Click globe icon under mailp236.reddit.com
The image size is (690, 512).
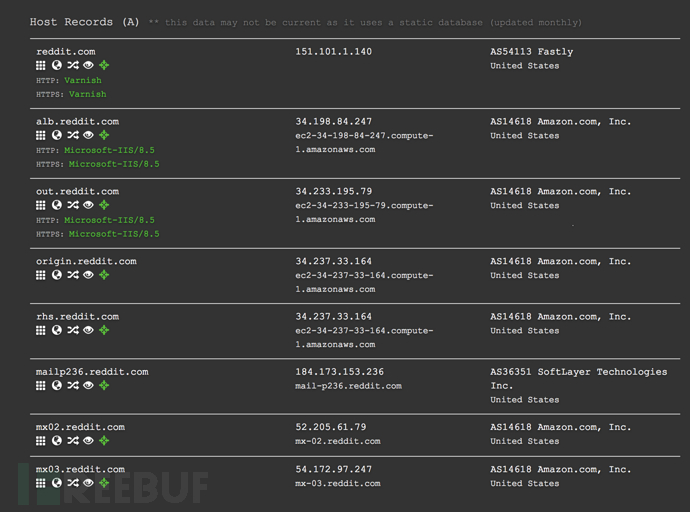(57, 385)
